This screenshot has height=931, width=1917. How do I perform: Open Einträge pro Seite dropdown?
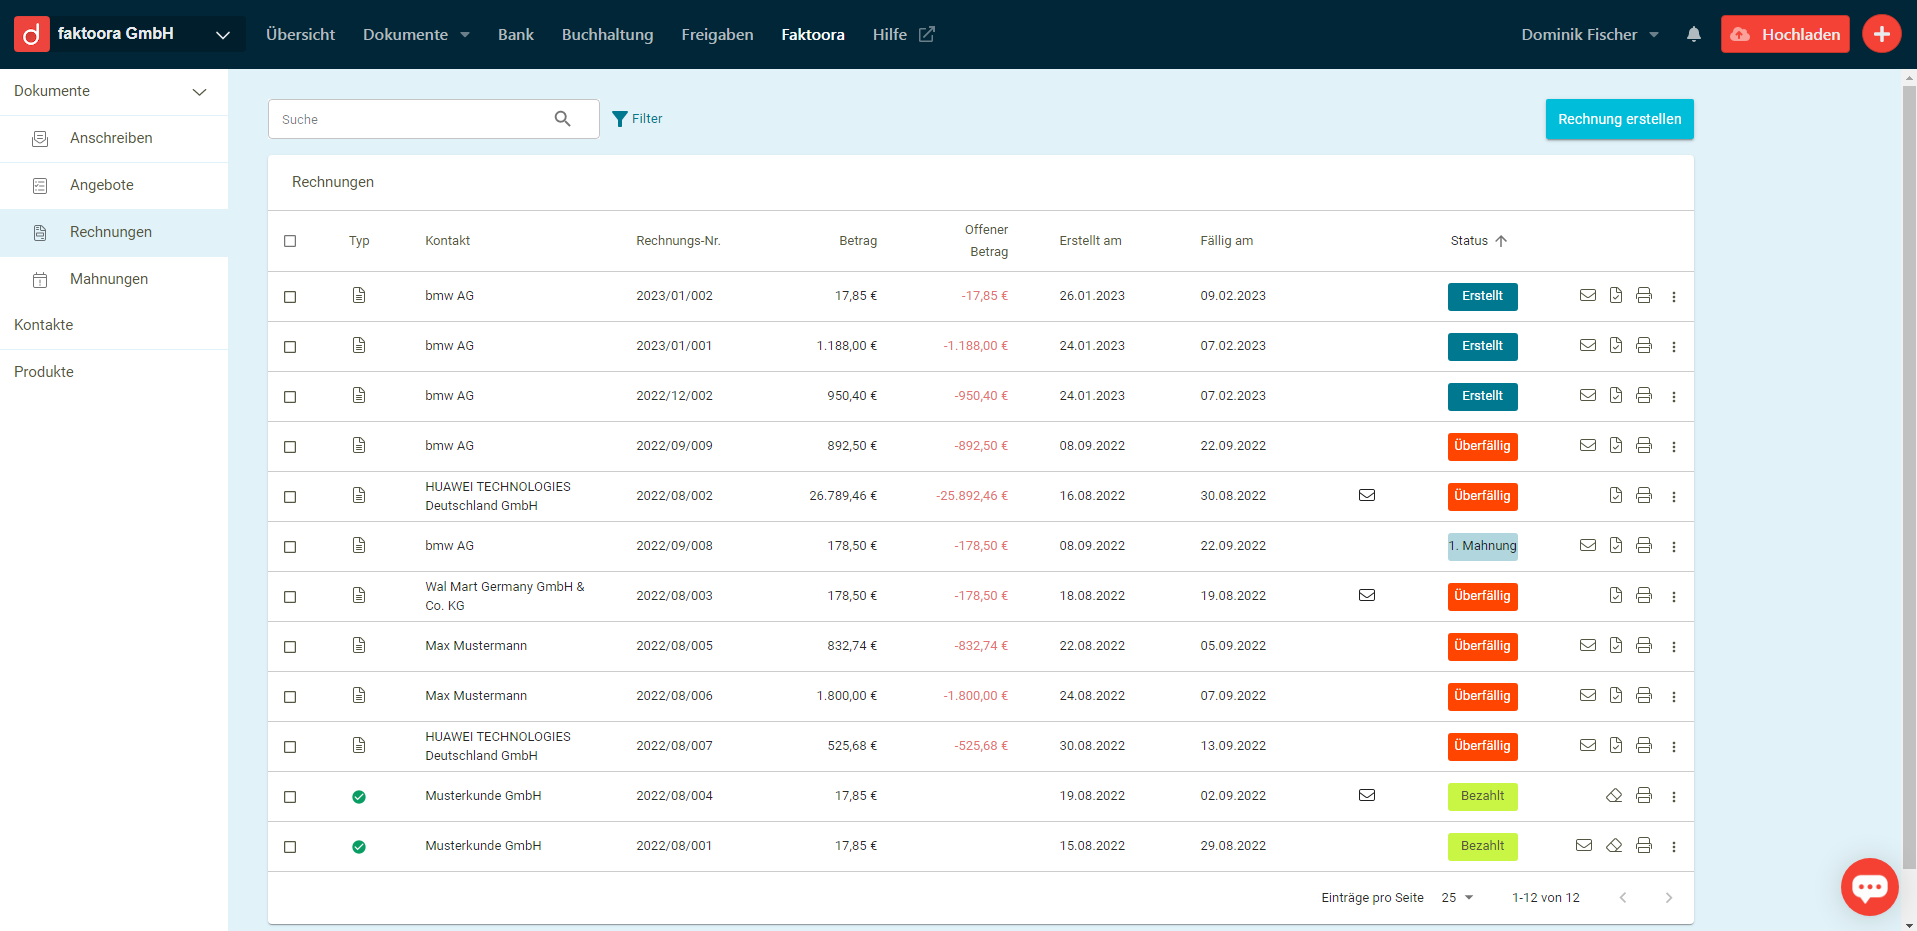click(1457, 898)
